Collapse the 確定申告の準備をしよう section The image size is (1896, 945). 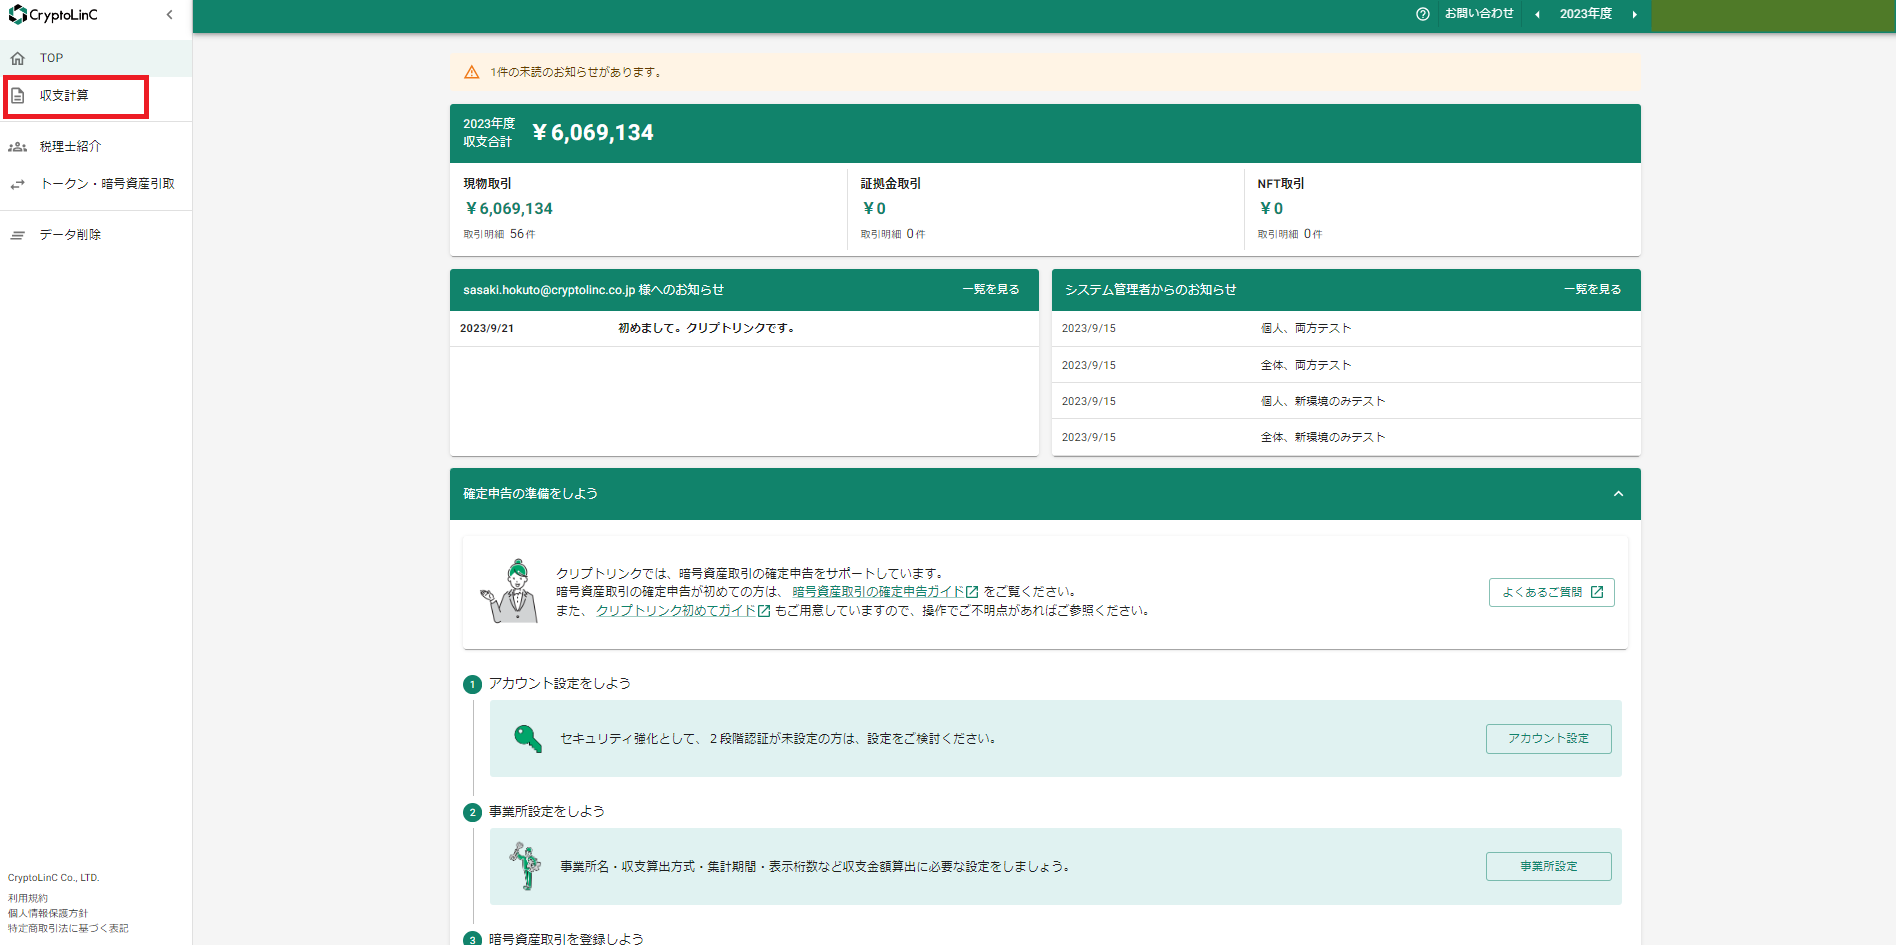point(1618,494)
